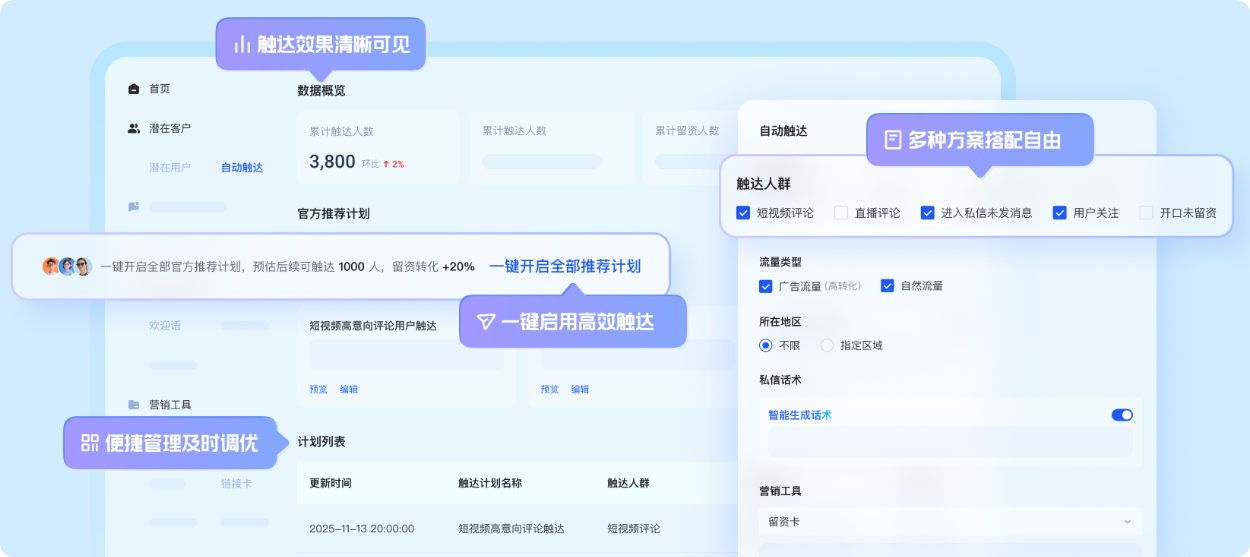Click 一键开启全部推荐计划 link
The width and height of the screenshot is (1250, 557).
565,267
